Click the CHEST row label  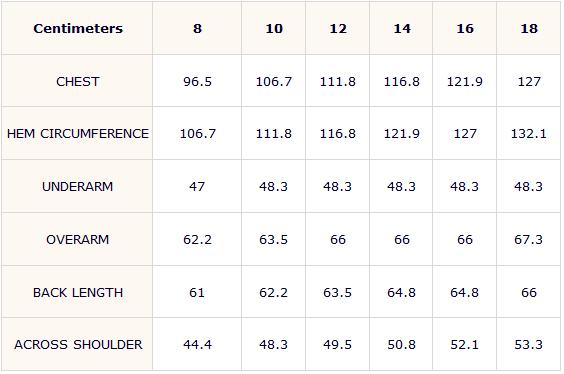click(78, 81)
